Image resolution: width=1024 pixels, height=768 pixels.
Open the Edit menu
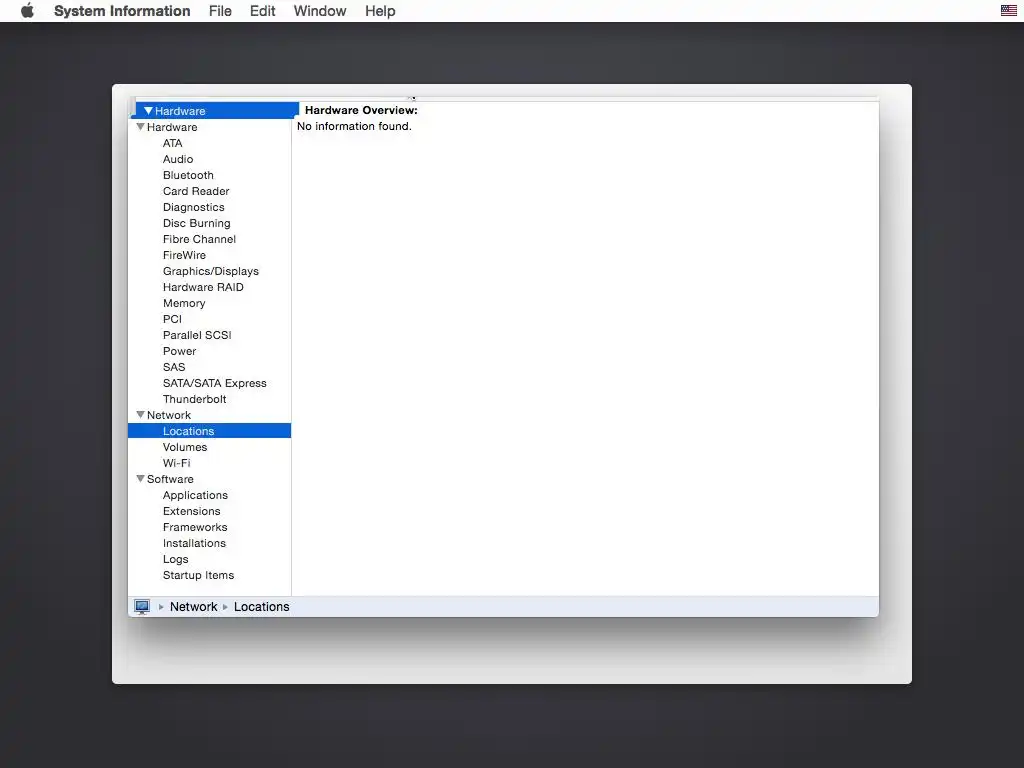263,11
